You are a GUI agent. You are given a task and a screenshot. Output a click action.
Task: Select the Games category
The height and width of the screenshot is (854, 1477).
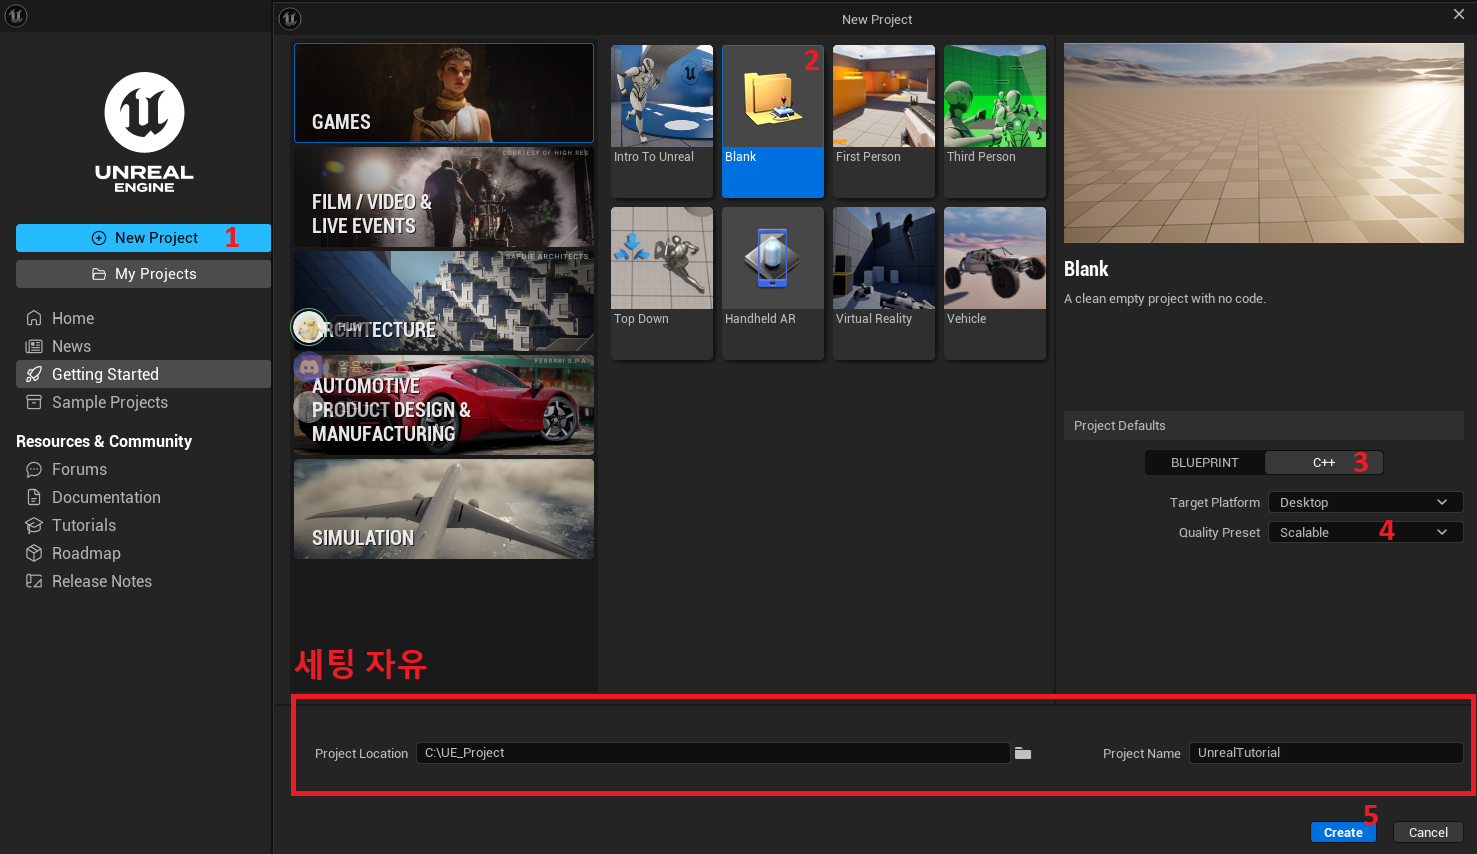coord(444,93)
